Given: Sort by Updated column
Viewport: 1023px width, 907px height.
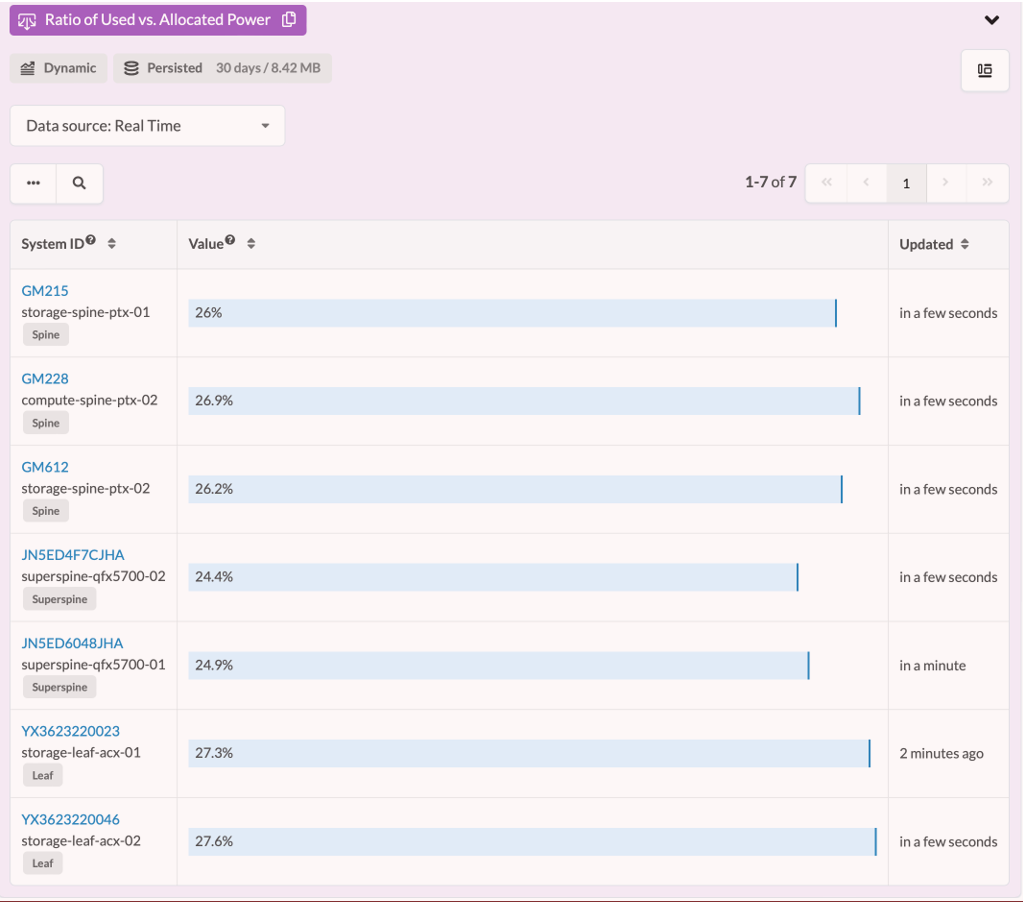Looking at the screenshot, I should (964, 244).
